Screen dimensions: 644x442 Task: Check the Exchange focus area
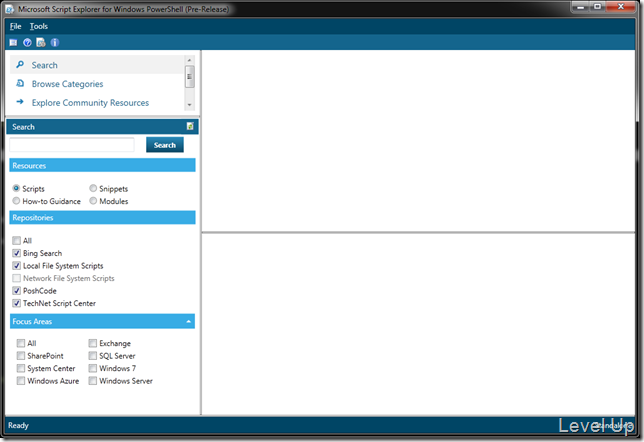(x=93, y=343)
